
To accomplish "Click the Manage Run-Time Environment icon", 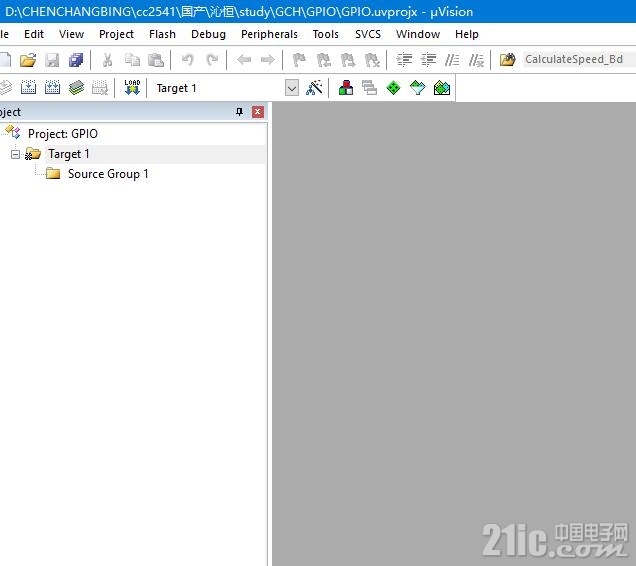I will [393, 88].
